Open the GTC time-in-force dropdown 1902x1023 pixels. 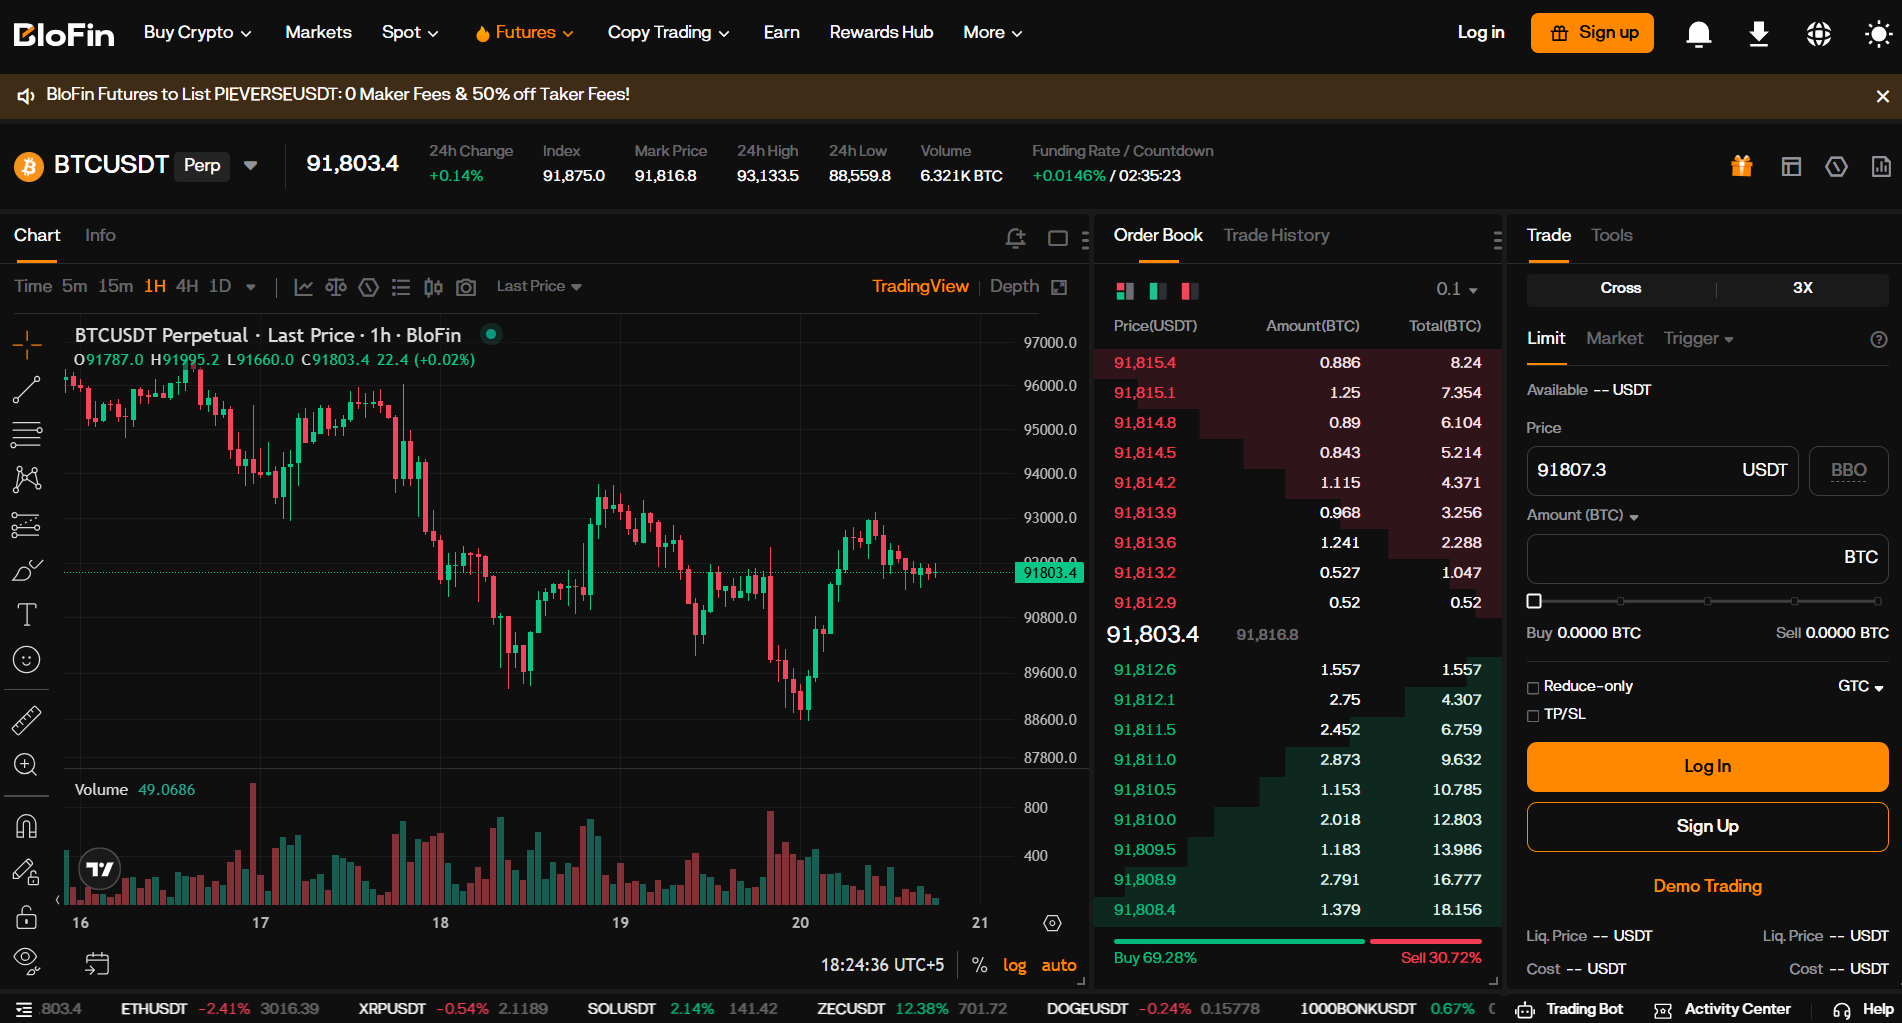(x=1860, y=686)
